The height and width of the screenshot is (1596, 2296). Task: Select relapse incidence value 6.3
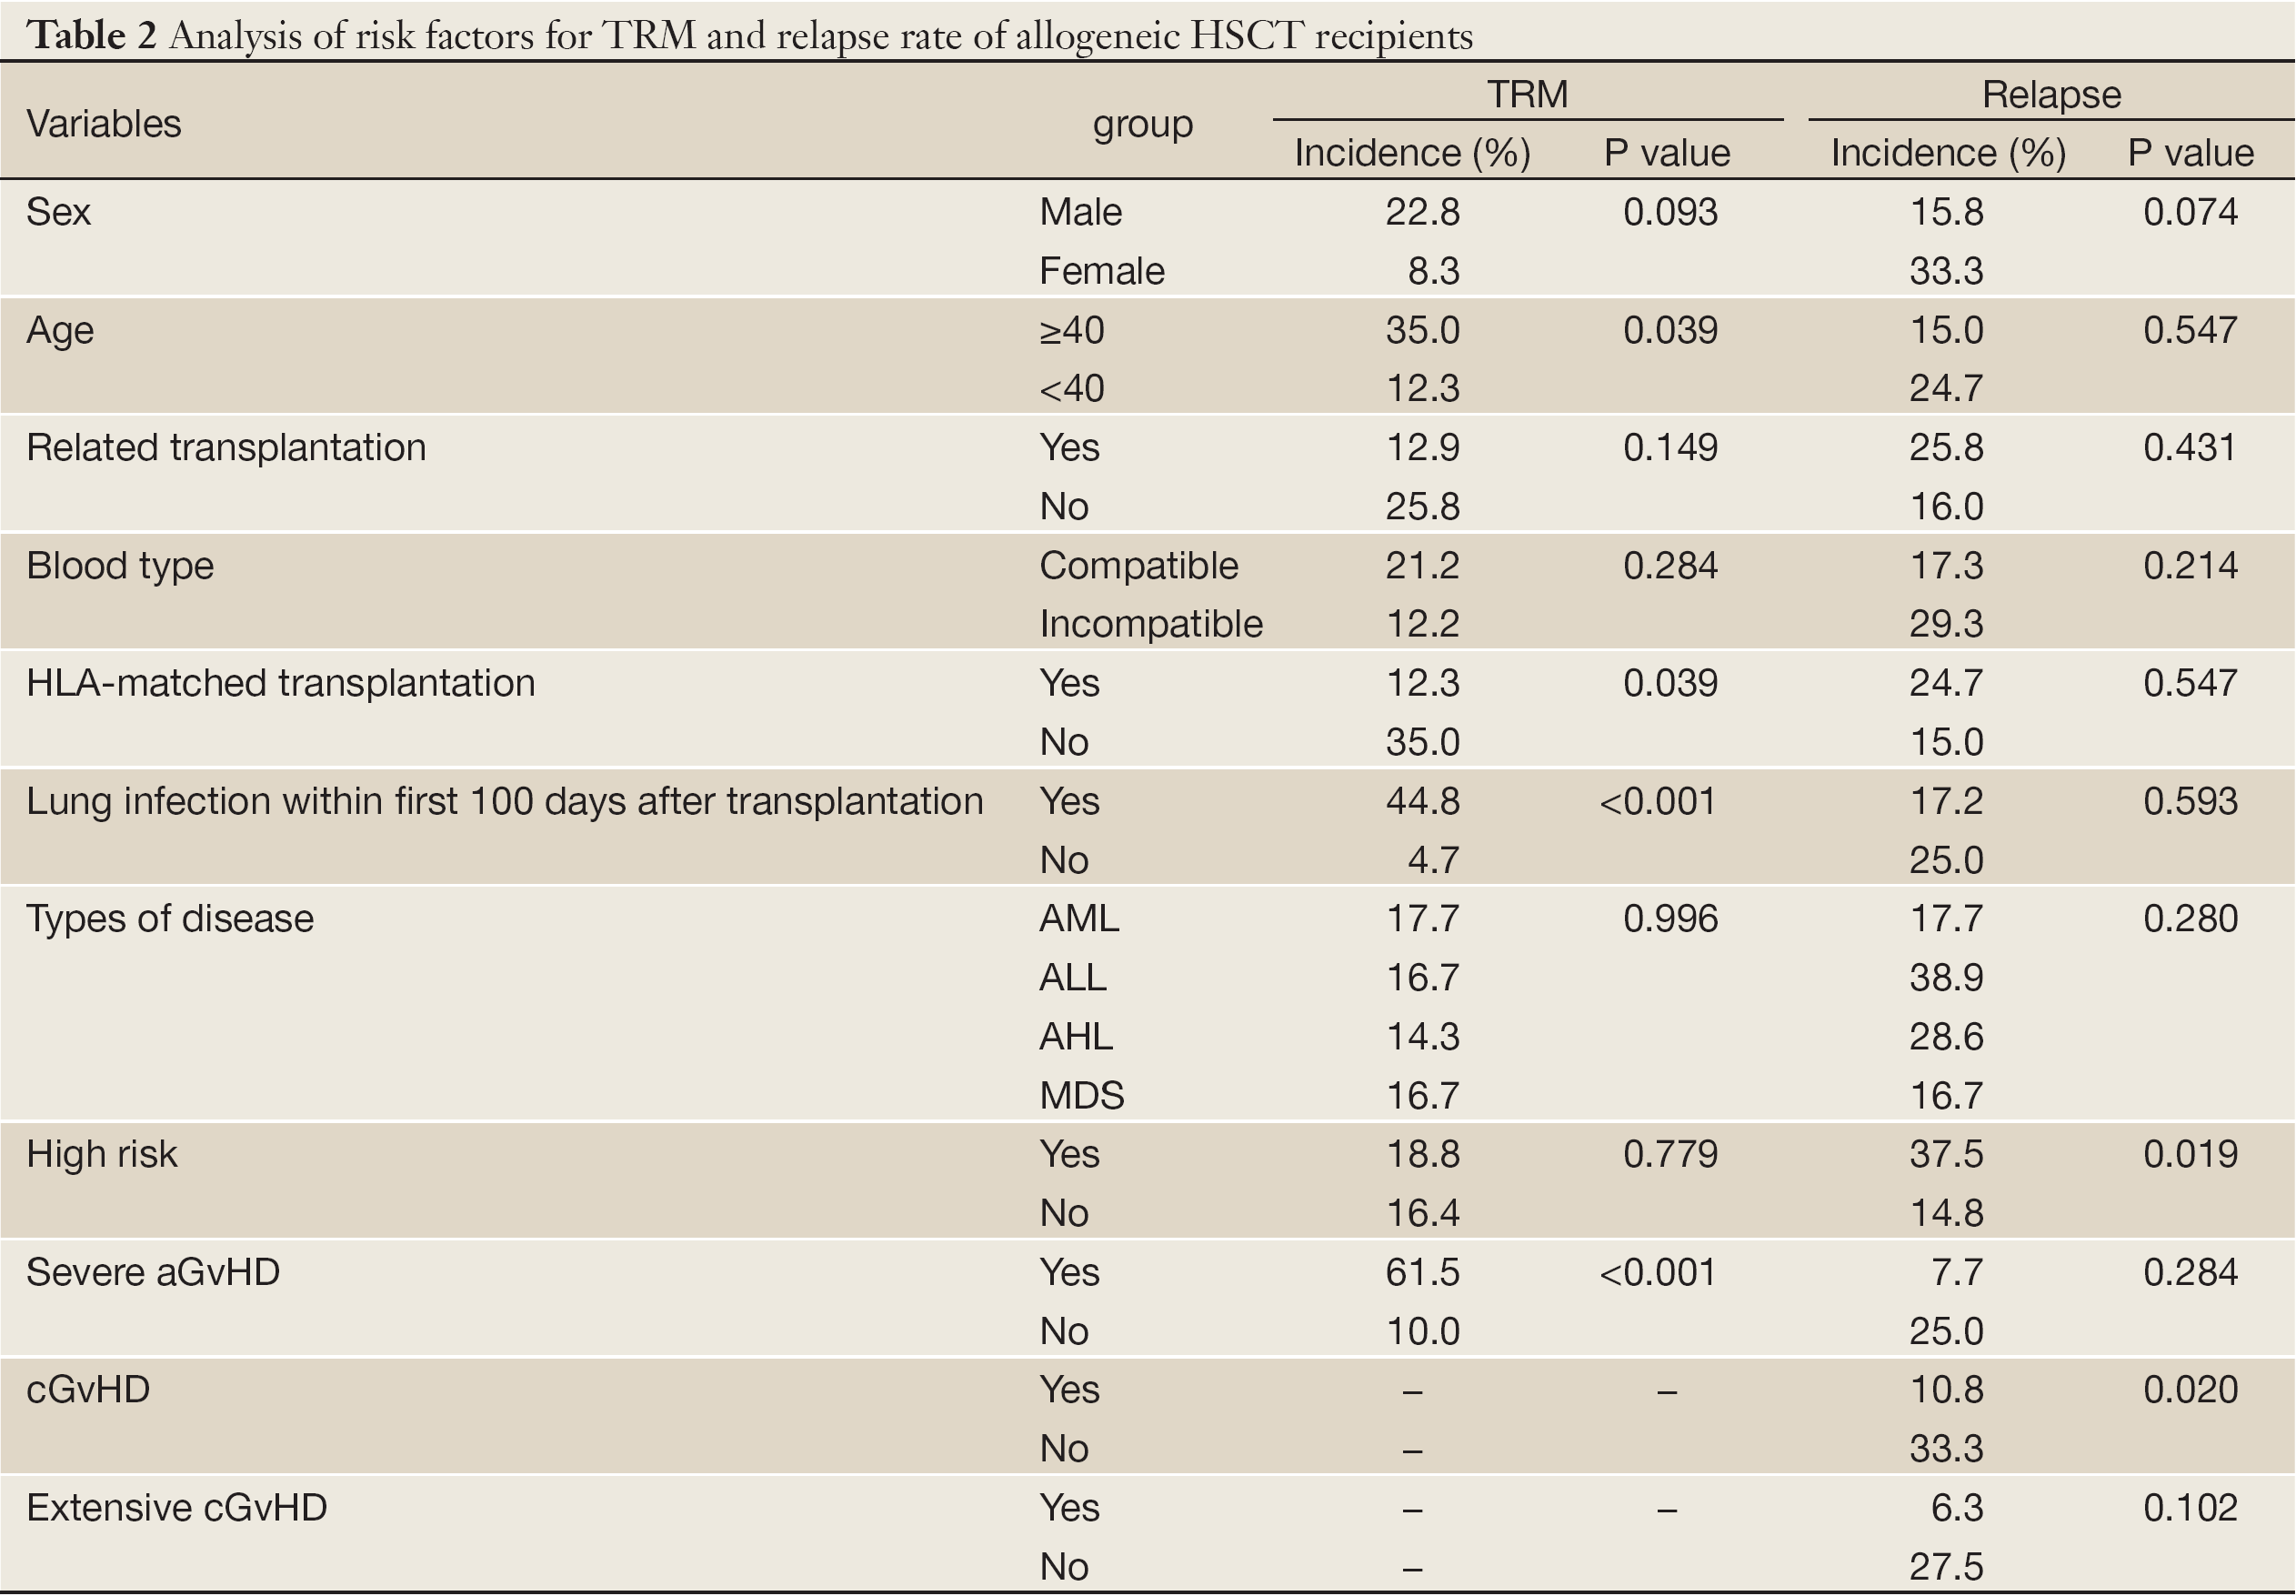[x=1957, y=1508]
